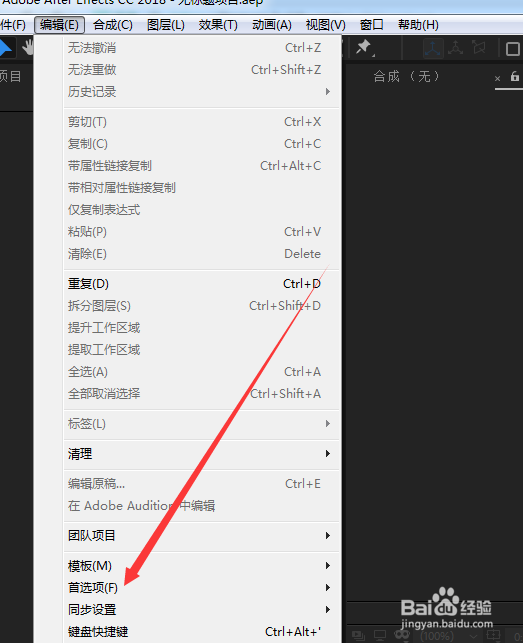Open the 合成(C) menu
This screenshot has height=643, width=523.
[113, 25]
